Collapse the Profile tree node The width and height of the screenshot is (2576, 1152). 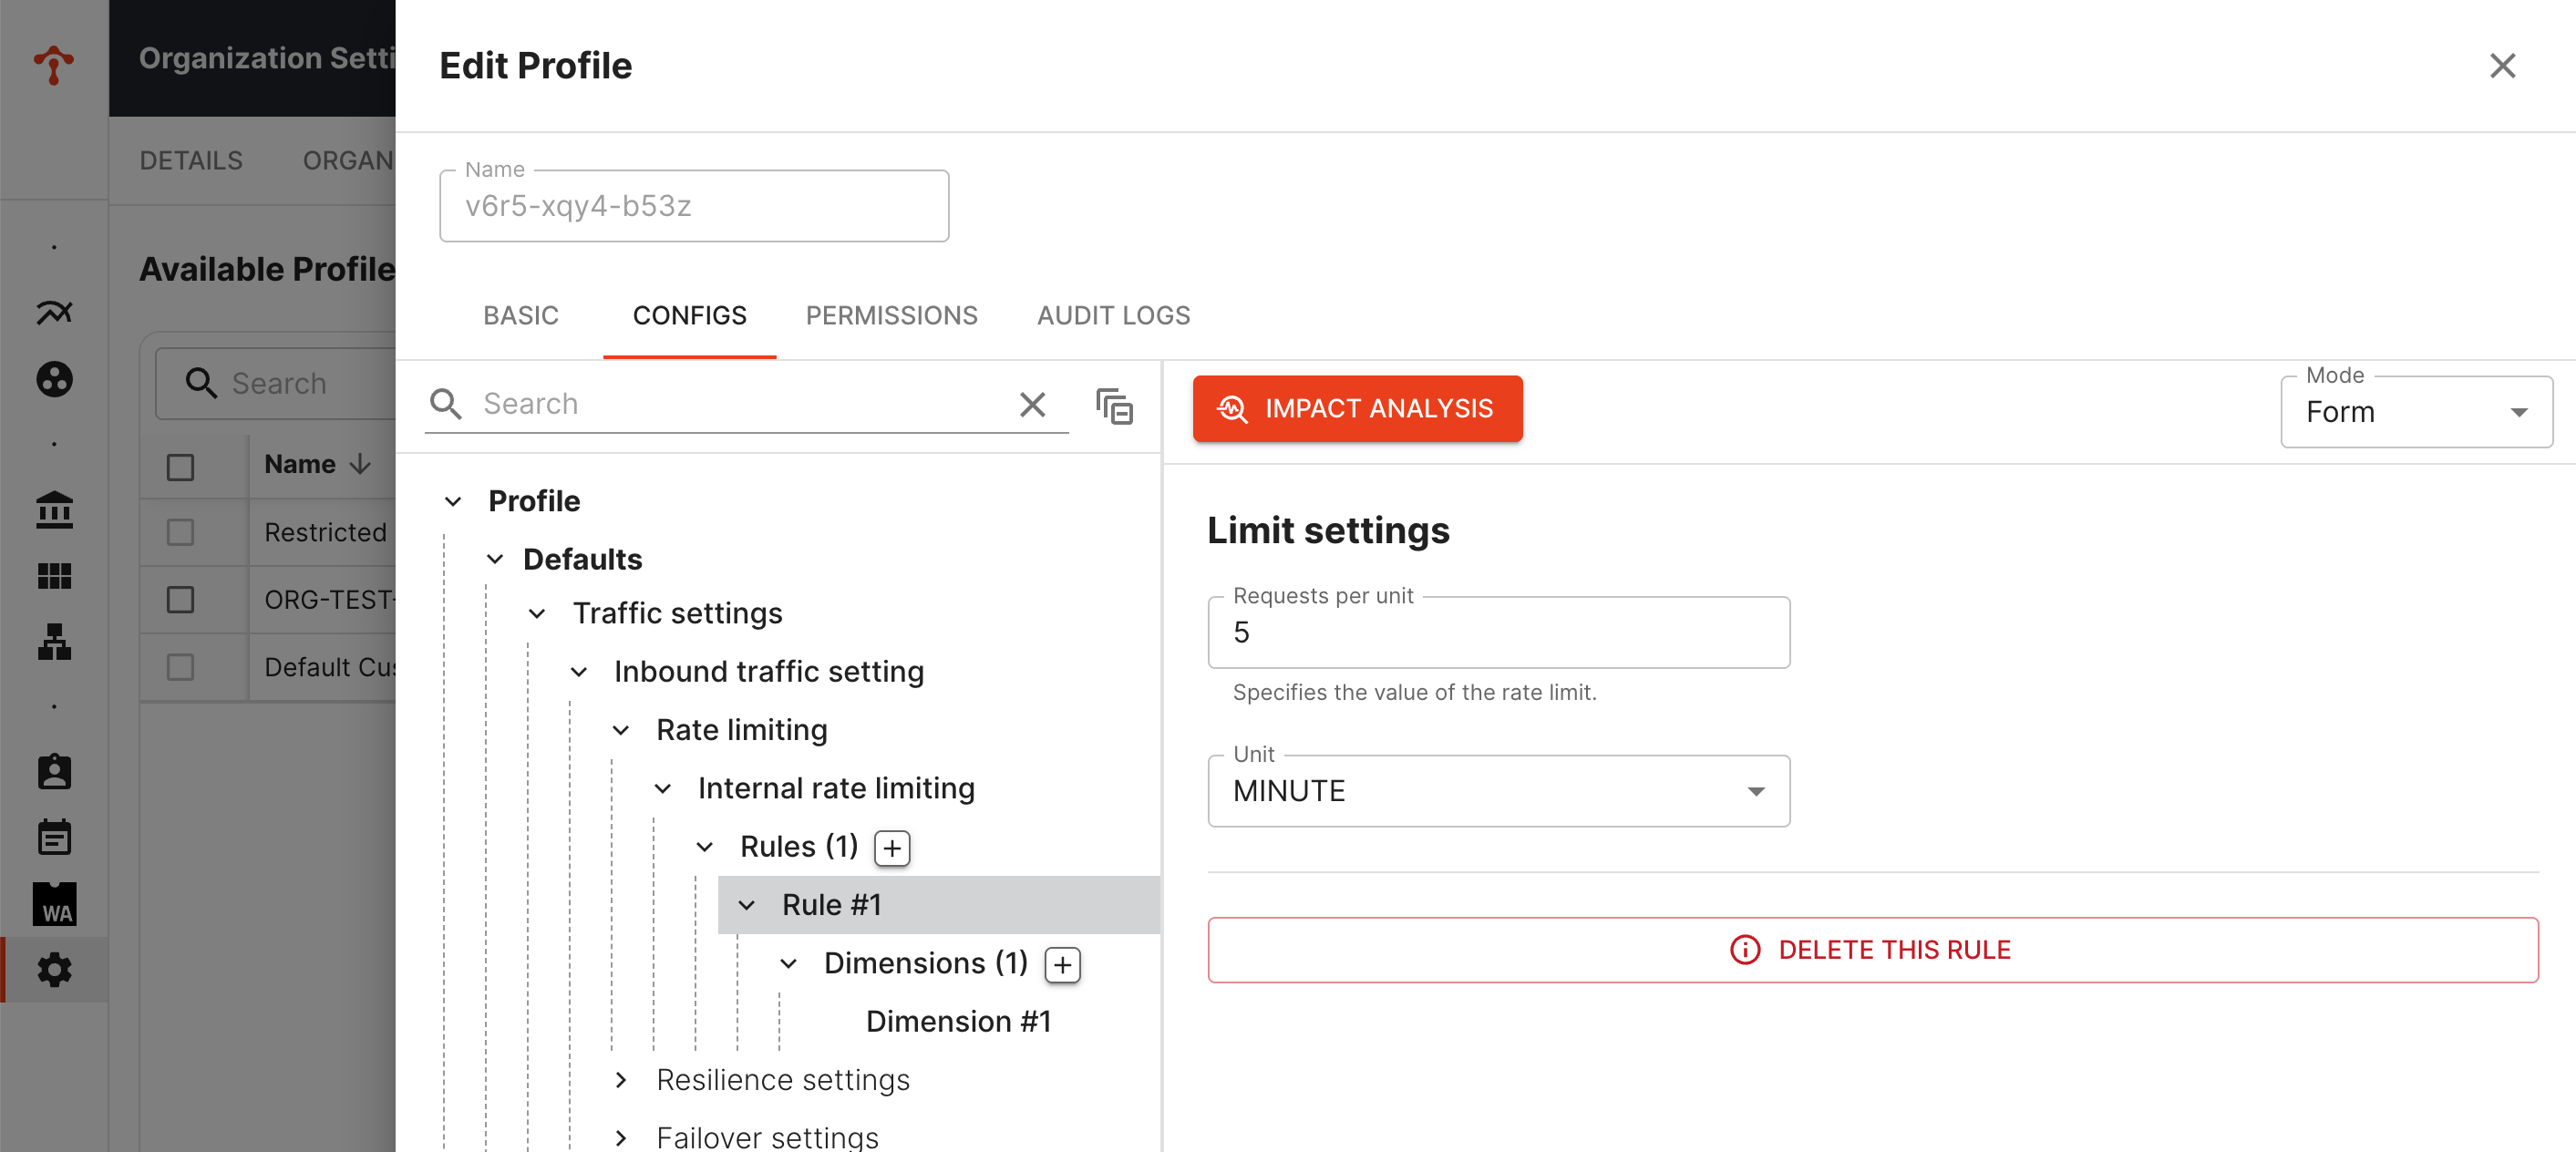[453, 501]
